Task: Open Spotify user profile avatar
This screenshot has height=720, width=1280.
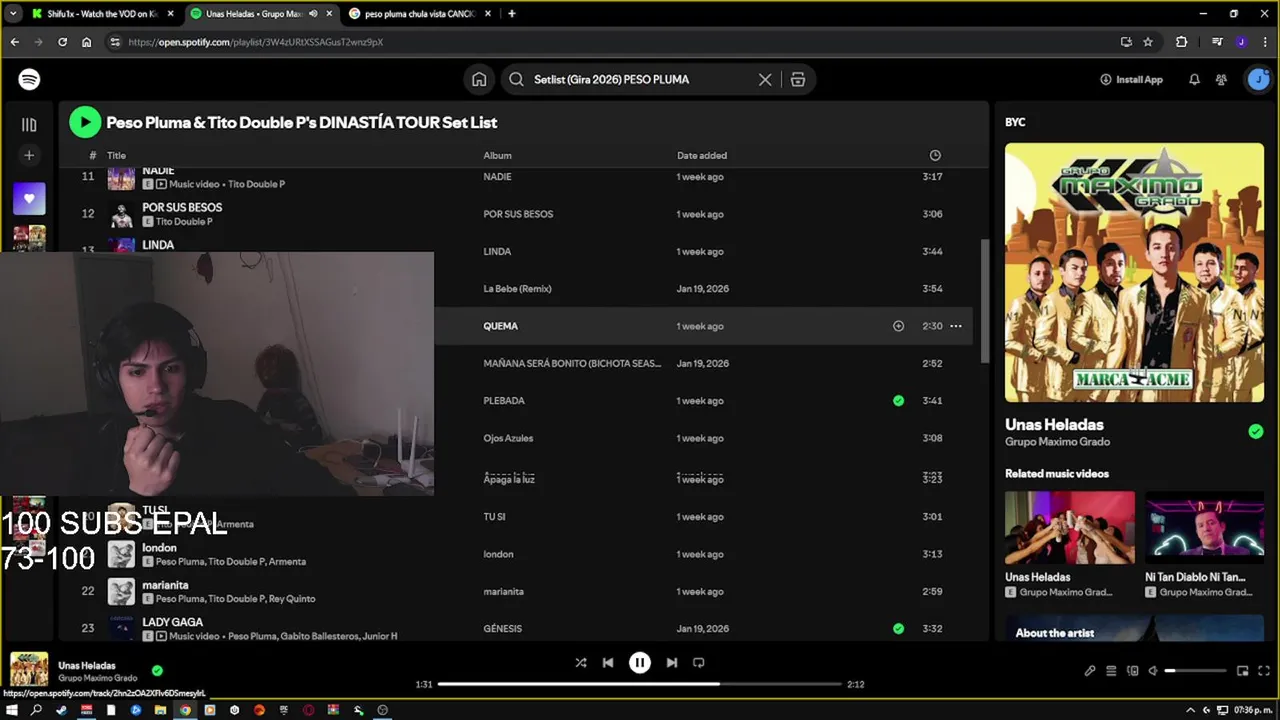Action: coord(1258,79)
